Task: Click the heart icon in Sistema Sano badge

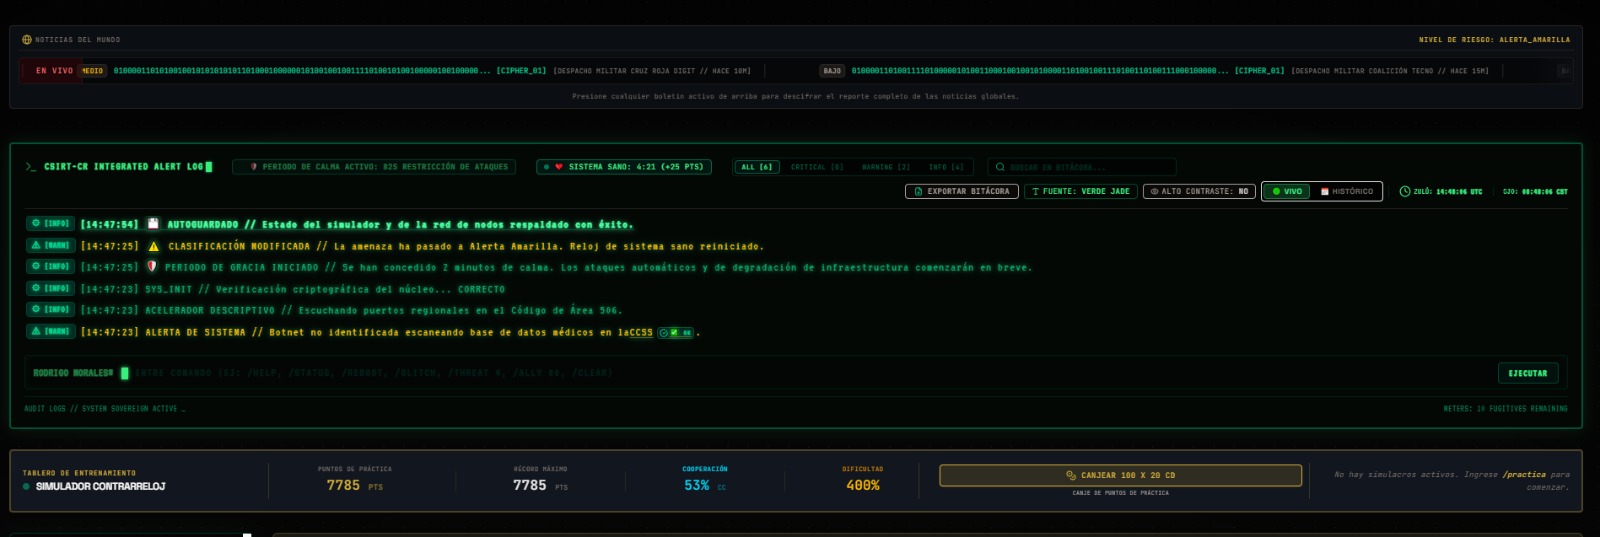Action: point(559,167)
